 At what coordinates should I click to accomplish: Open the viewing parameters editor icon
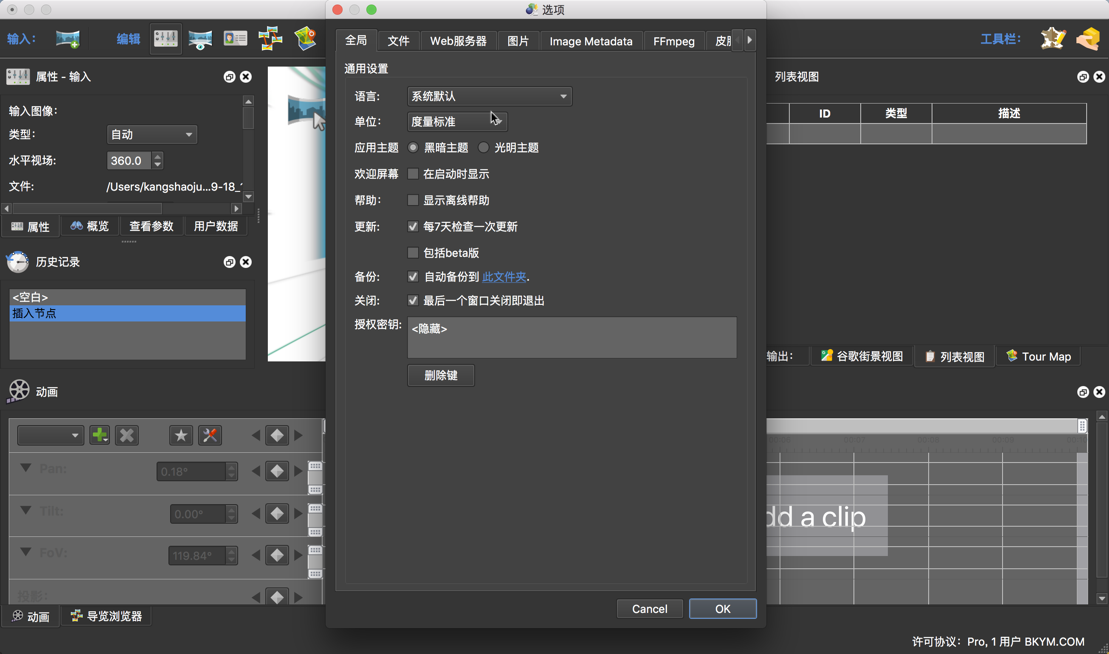(198, 37)
